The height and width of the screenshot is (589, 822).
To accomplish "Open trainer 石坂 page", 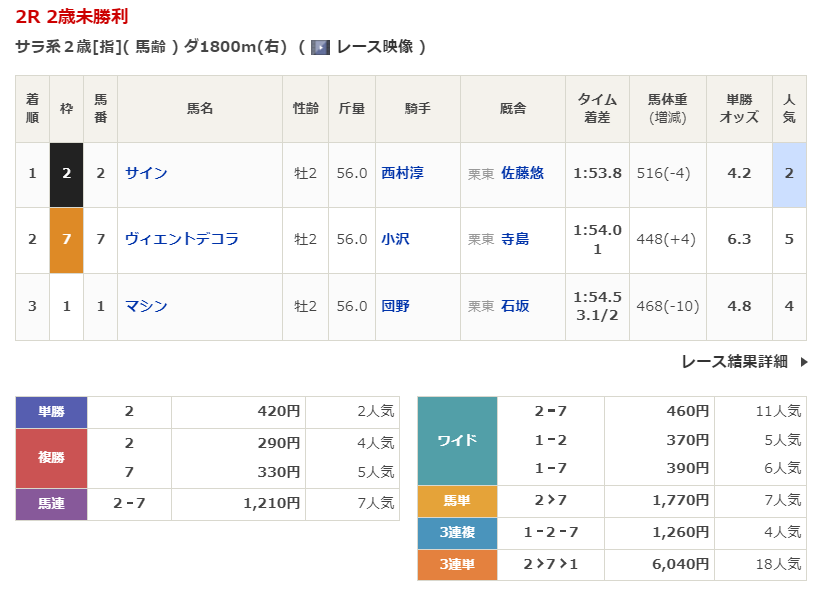I will point(515,306).
